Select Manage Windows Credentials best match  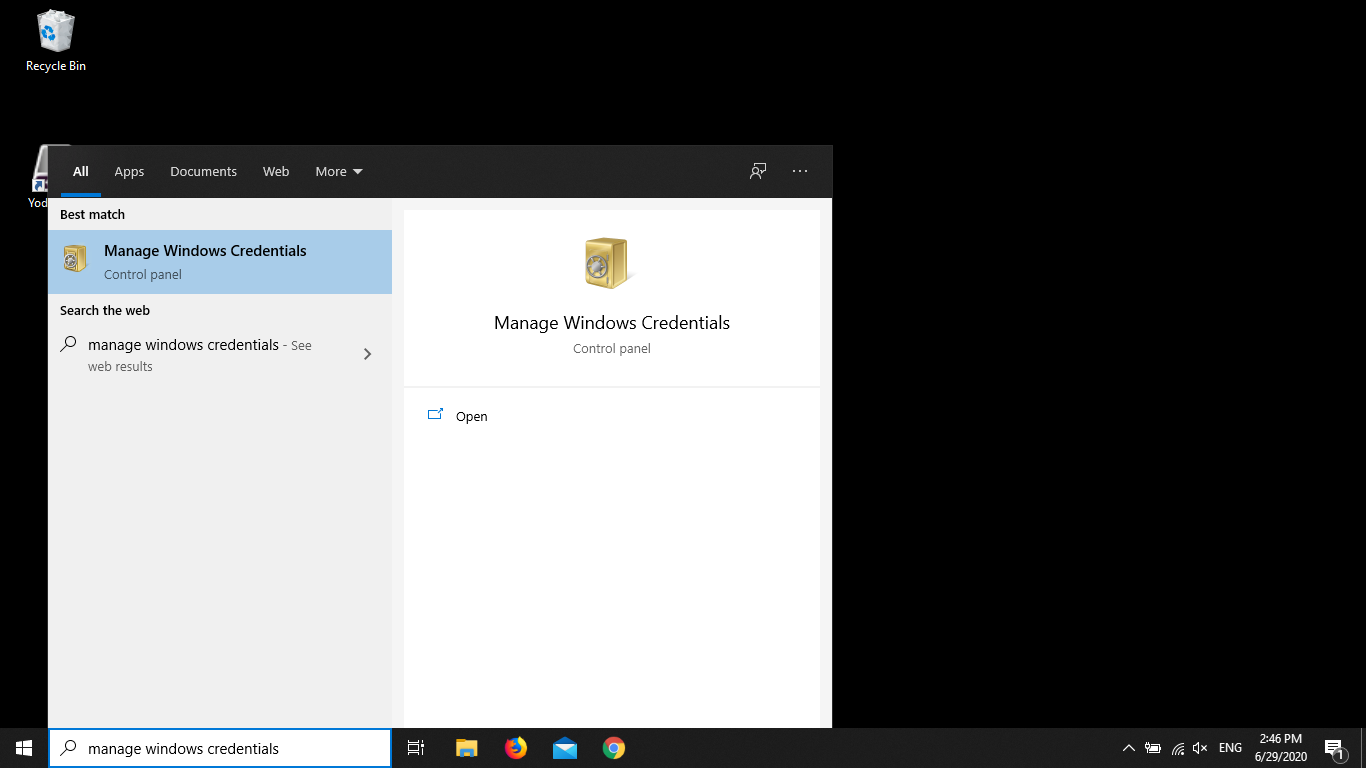point(220,262)
